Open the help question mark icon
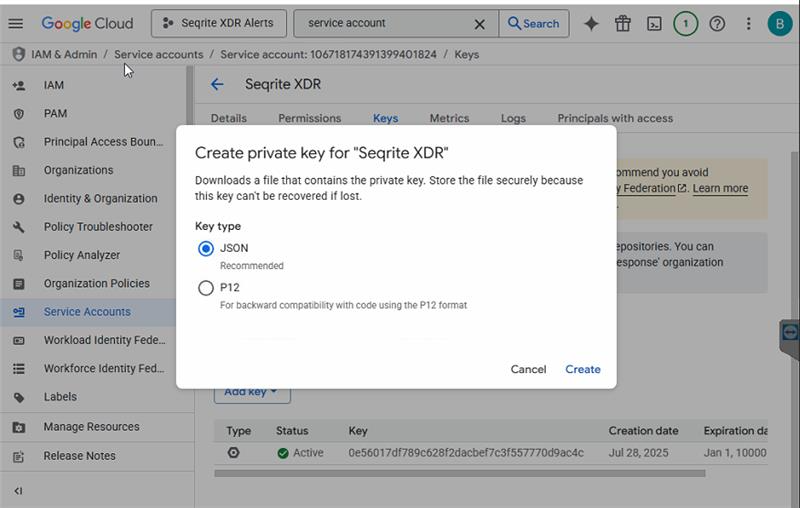This screenshot has height=508, width=800. (716, 24)
